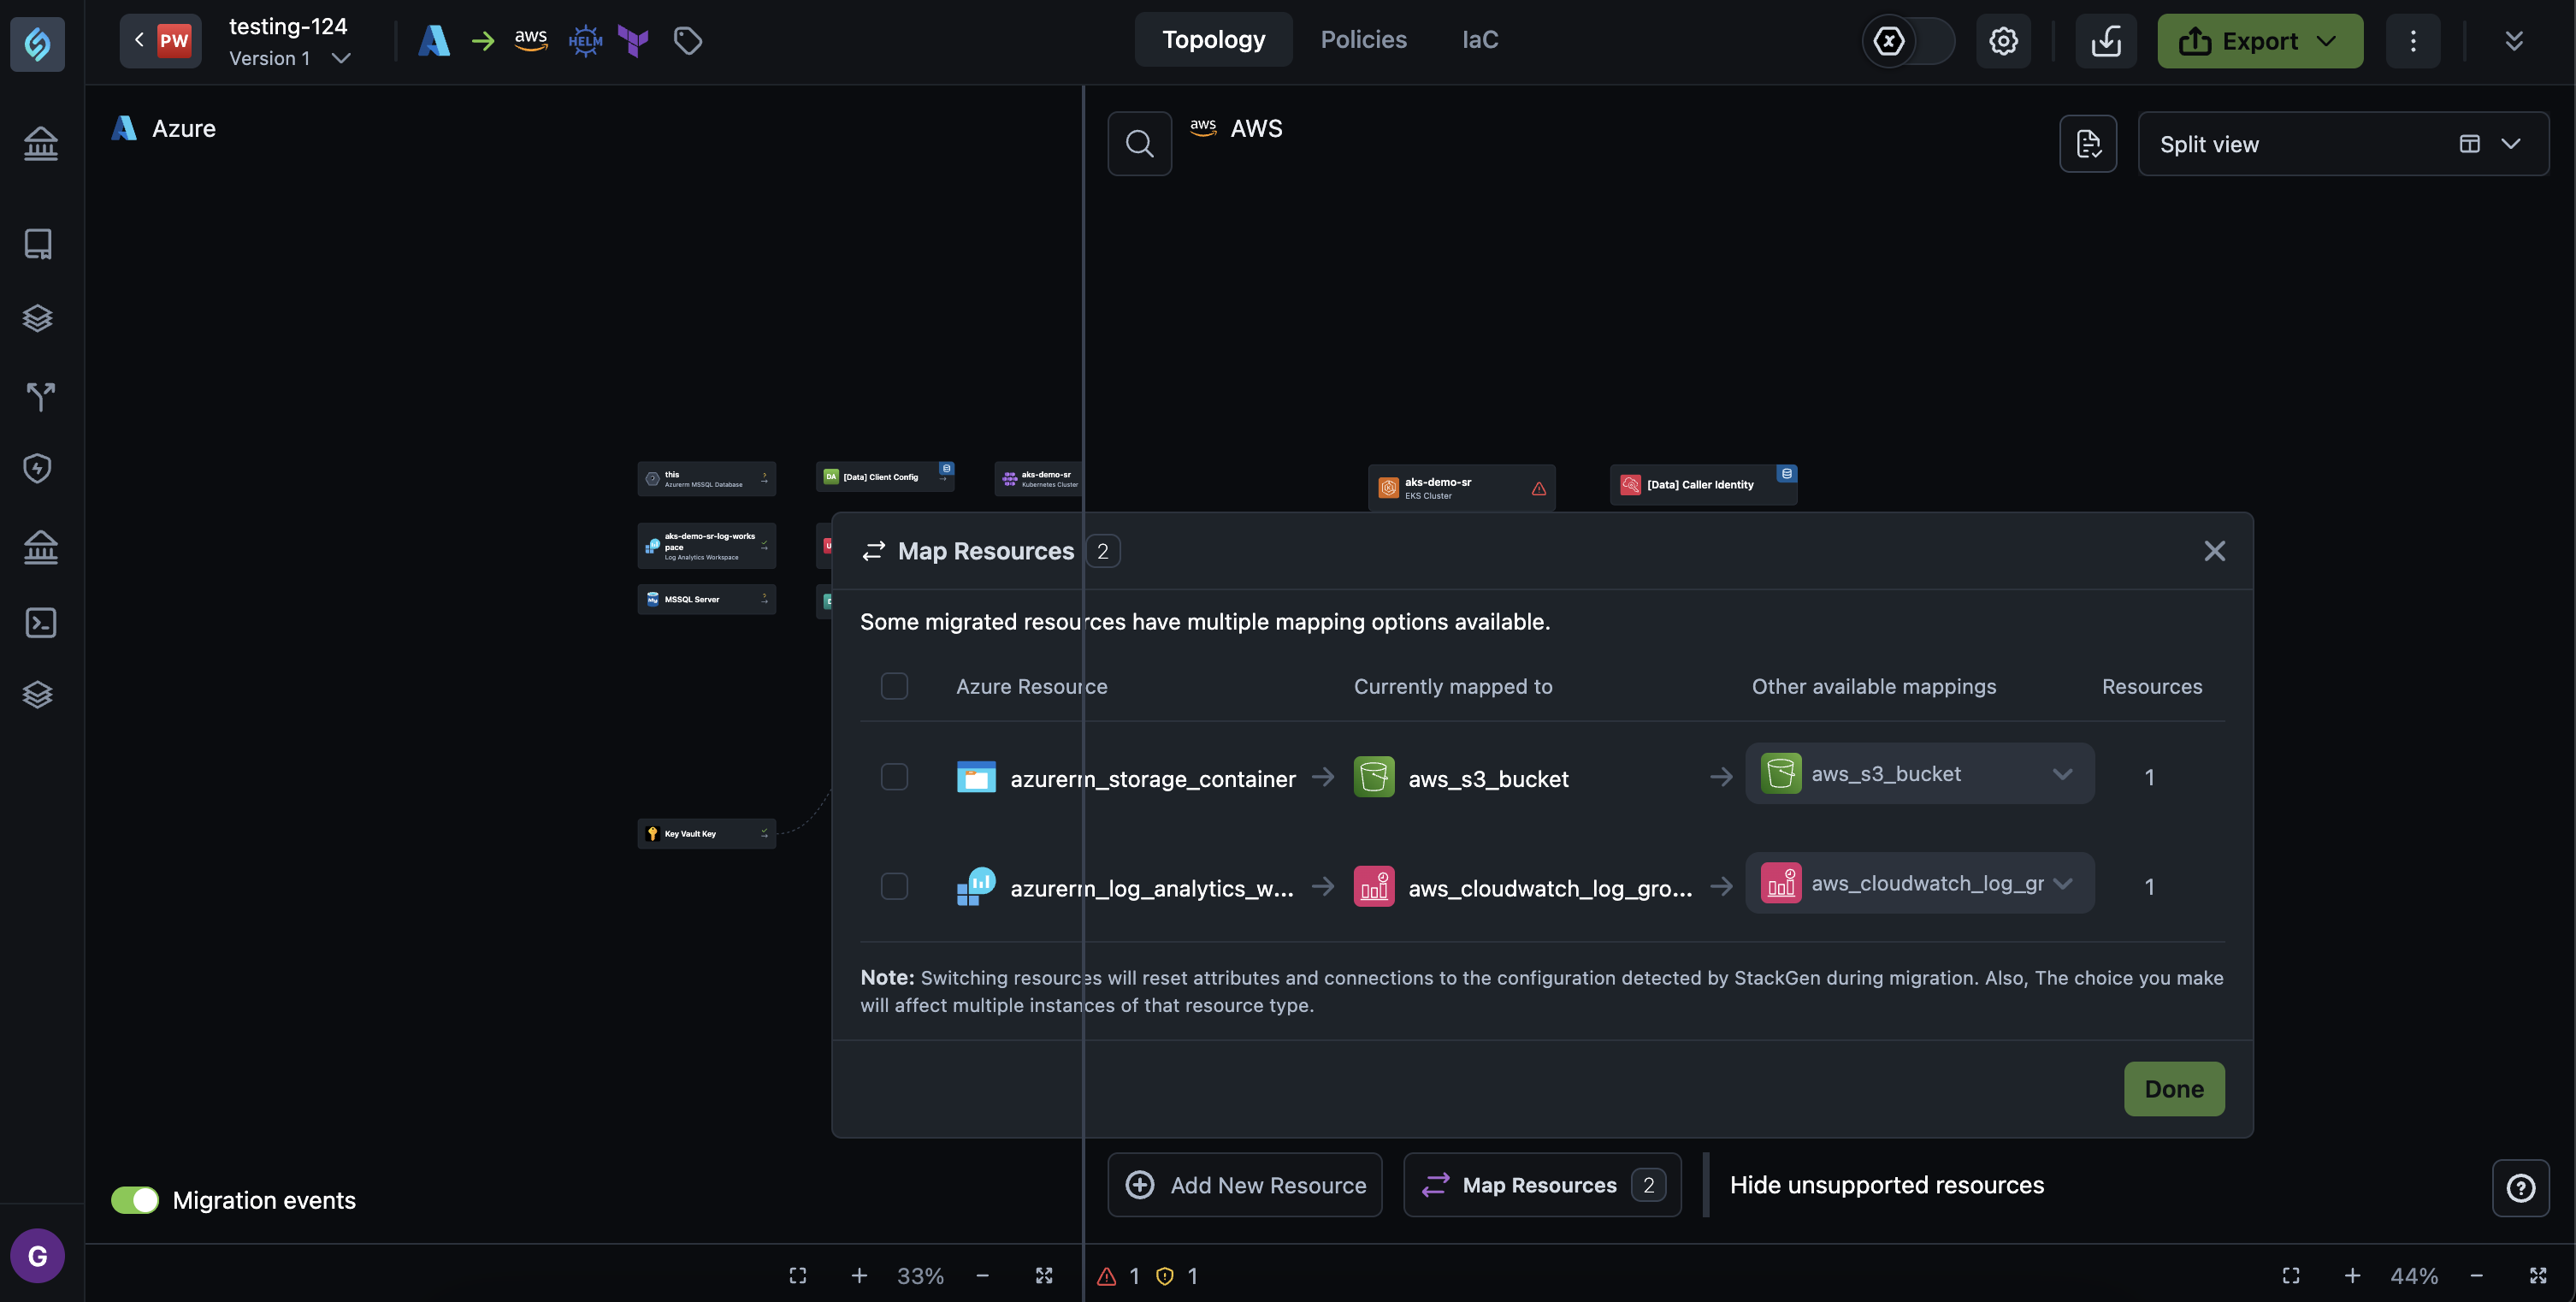Expand the Version 1 dropdown
Screen dimensions: 2576x1302
[x=289, y=58]
